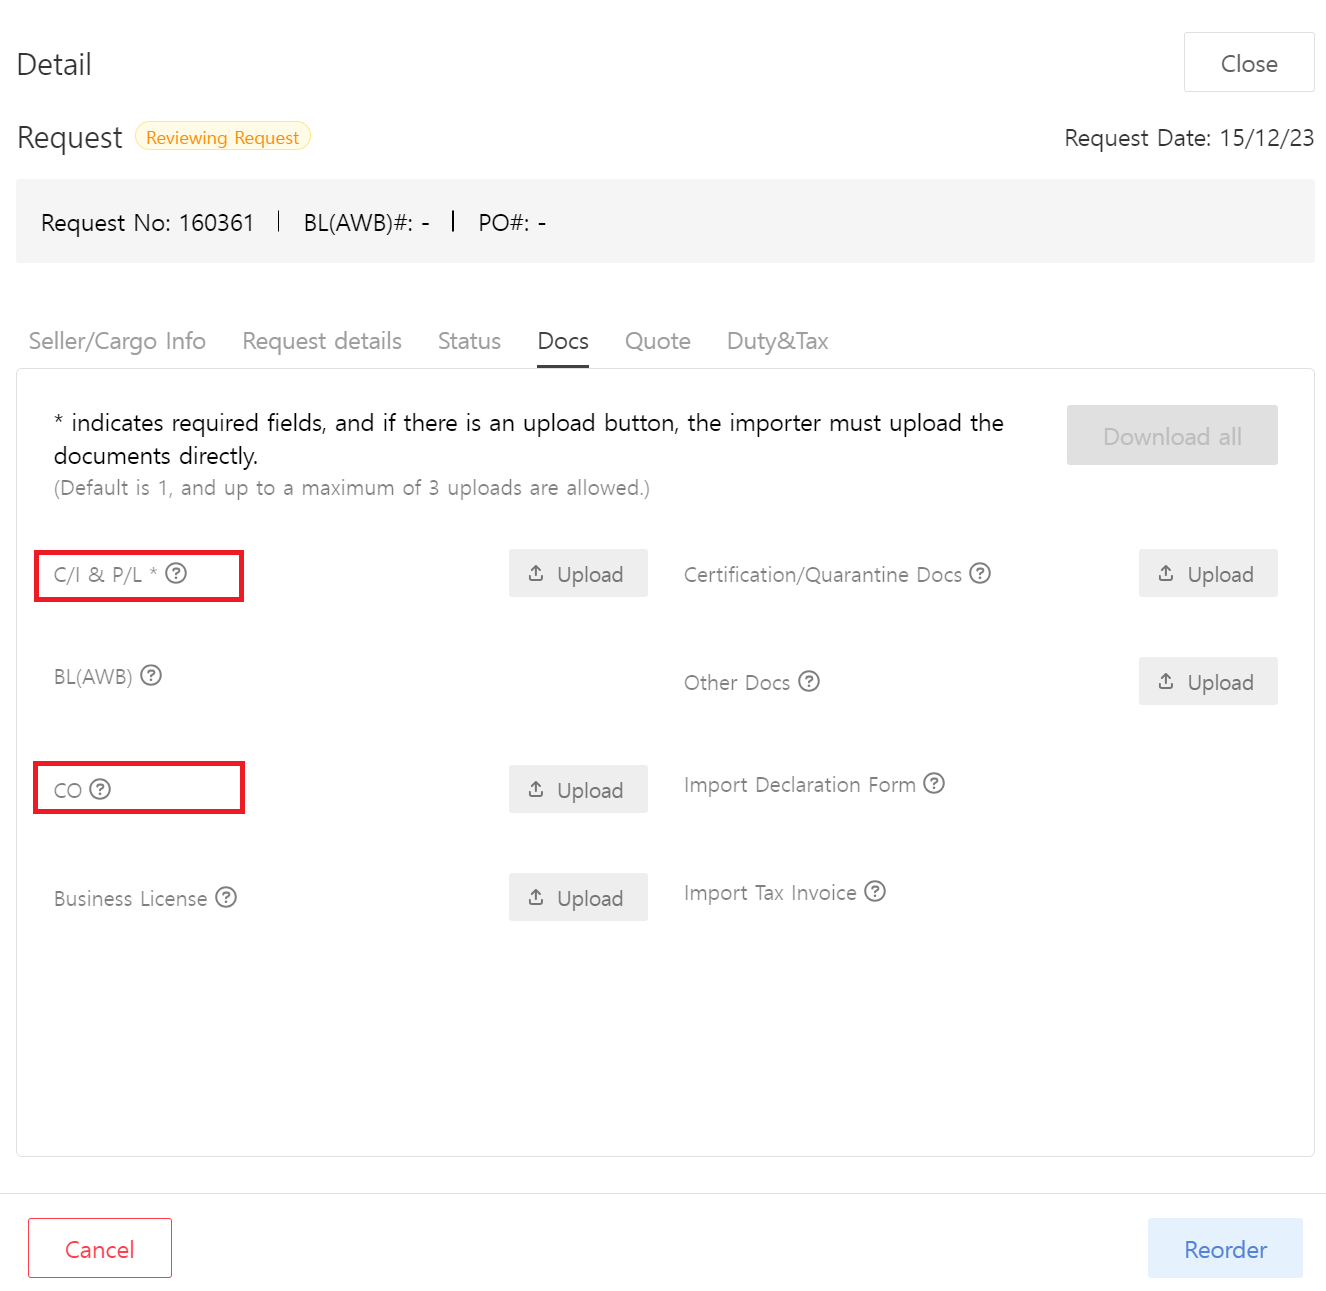This screenshot has height=1291, width=1326.
Task: Go to the Status tab
Action: click(x=469, y=341)
